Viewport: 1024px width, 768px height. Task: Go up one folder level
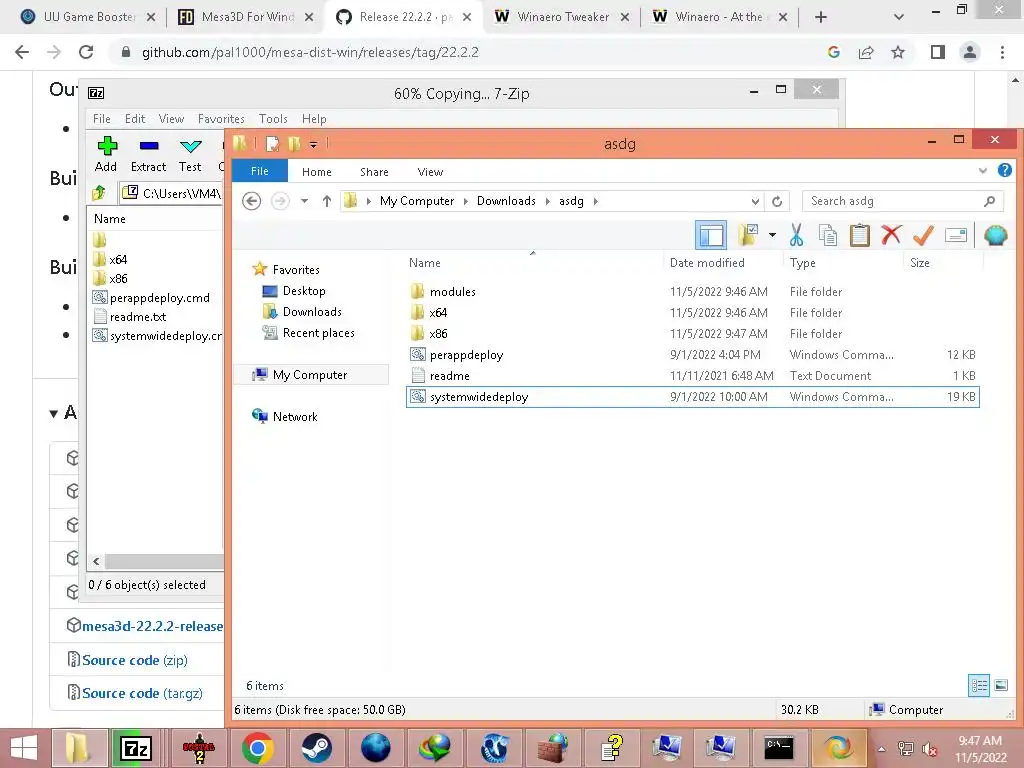tap(327, 201)
